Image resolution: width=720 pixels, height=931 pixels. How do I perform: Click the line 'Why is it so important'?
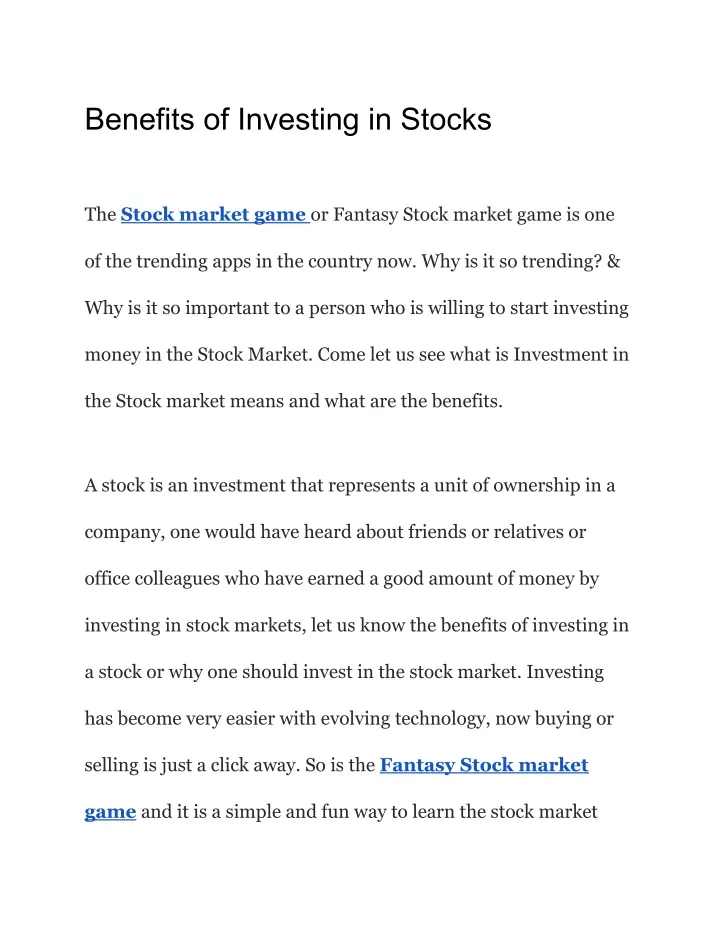pos(356,308)
